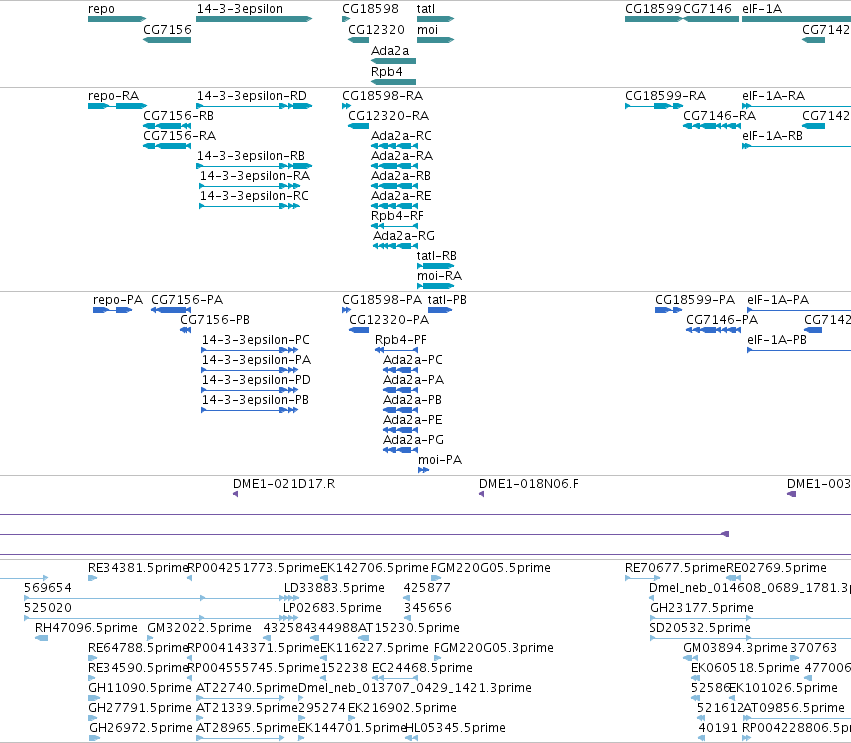Select the 14-3-3epsilon-PC protein

pos(249,350)
